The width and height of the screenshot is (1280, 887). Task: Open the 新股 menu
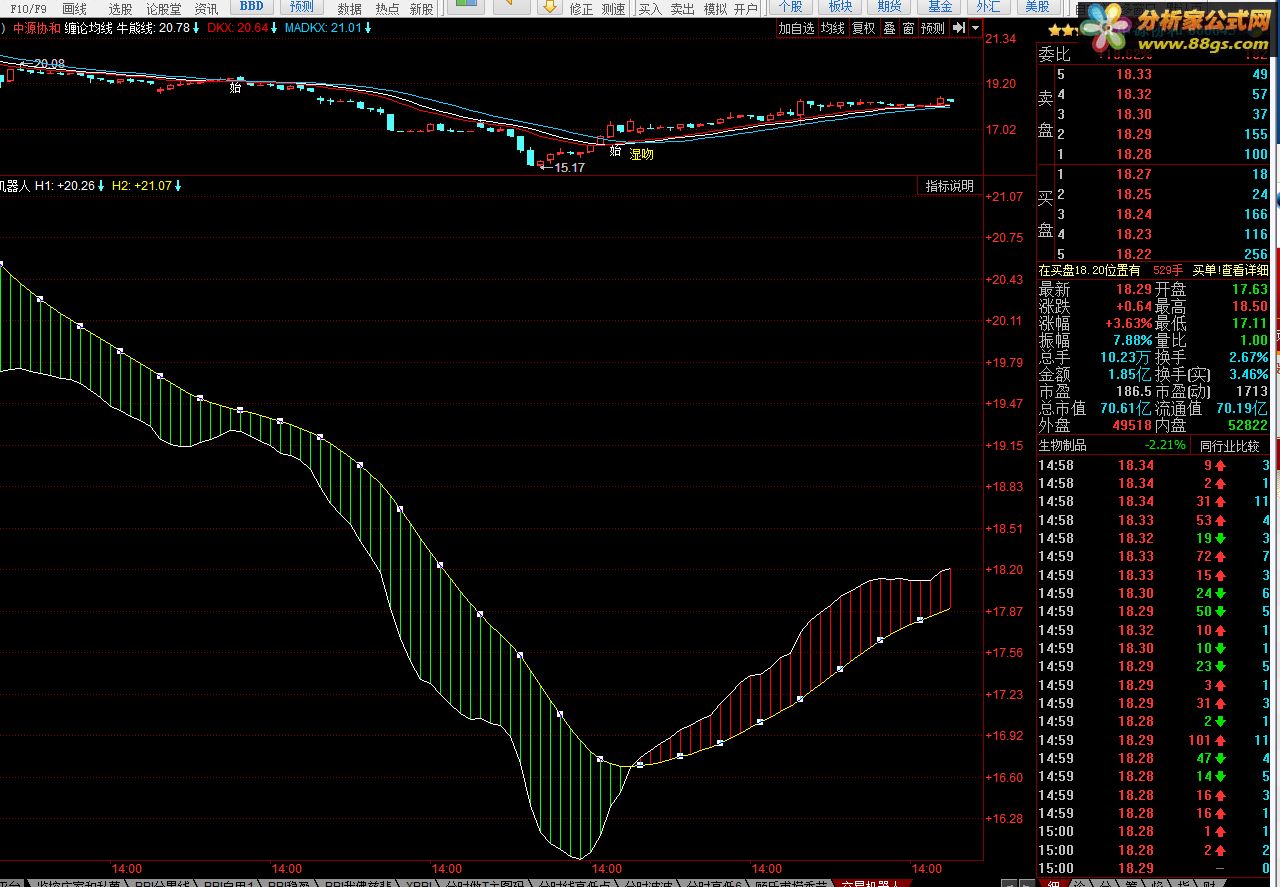click(x=422, y=9)
